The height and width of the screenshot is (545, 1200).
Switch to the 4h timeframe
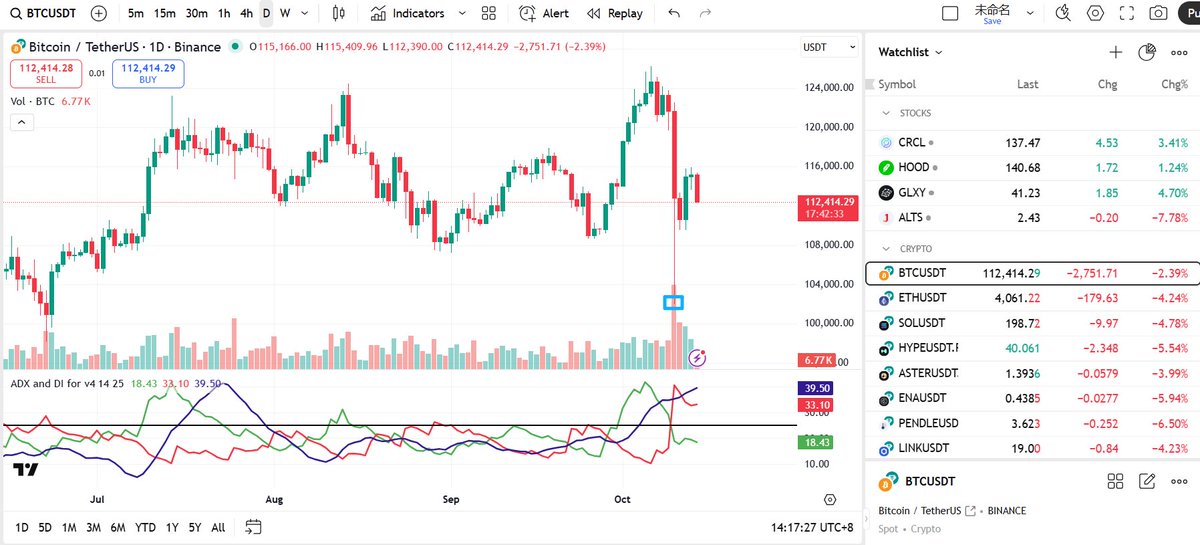246,14
